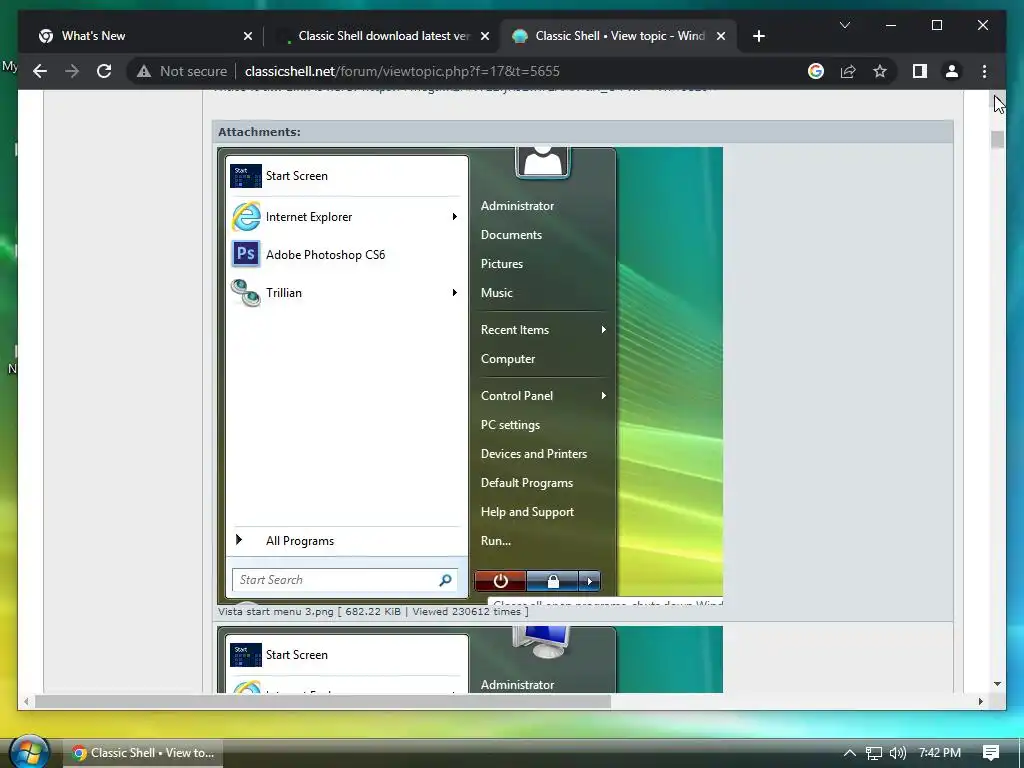The height and width of the screenshot is (768, 1024).
Task: Go back to the previous page
Action: (x=40, y=71)
